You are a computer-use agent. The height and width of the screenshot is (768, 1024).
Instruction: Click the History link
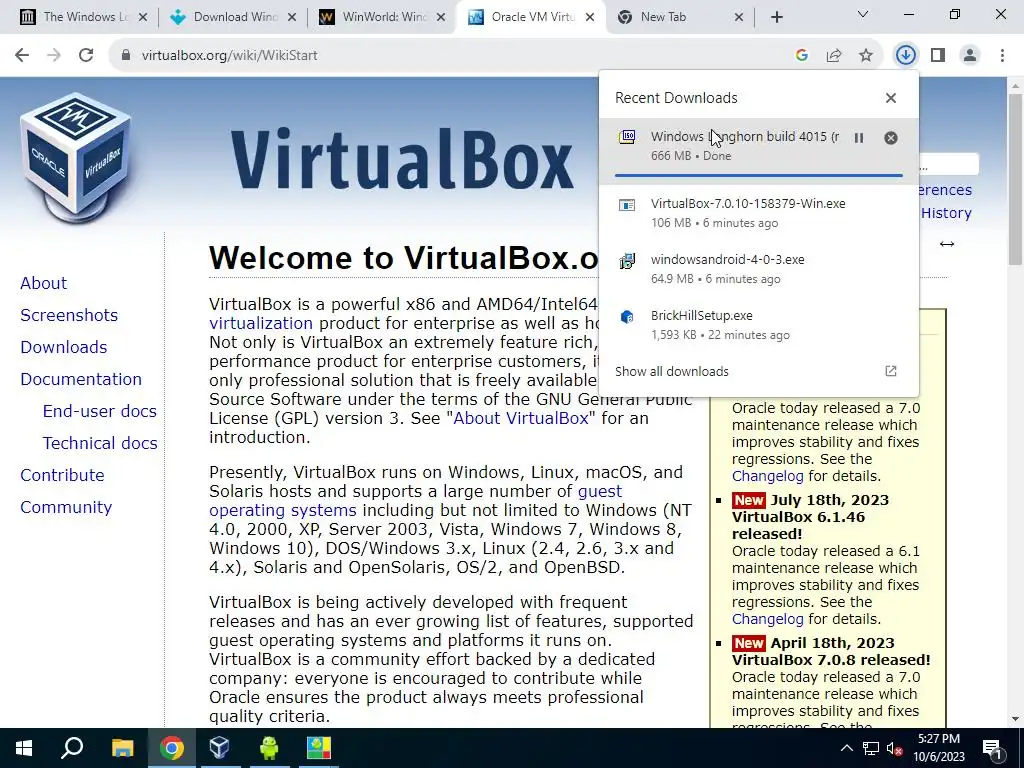946,213
